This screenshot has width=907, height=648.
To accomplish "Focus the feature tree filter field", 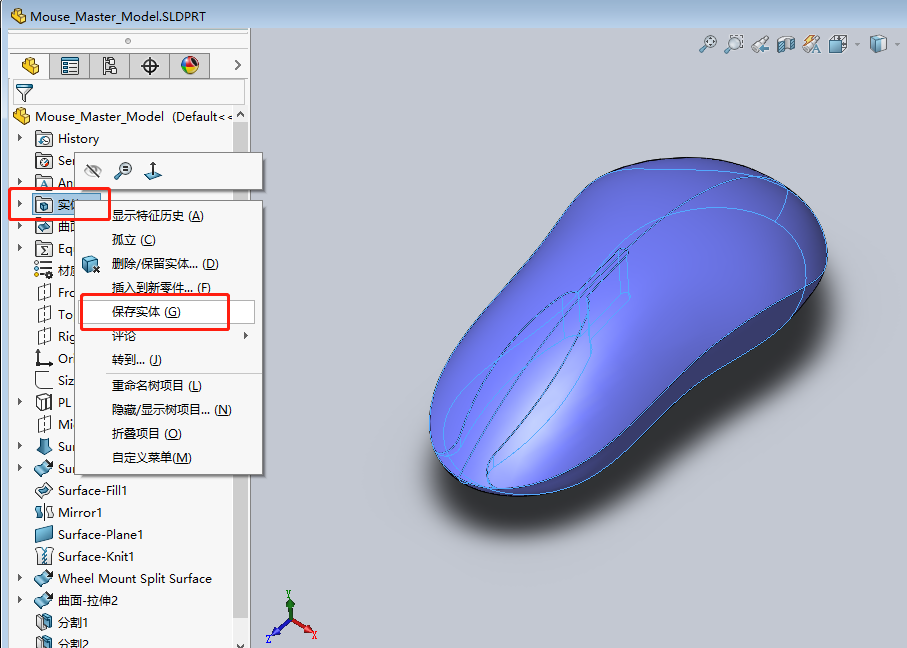I will click(129, 93).
